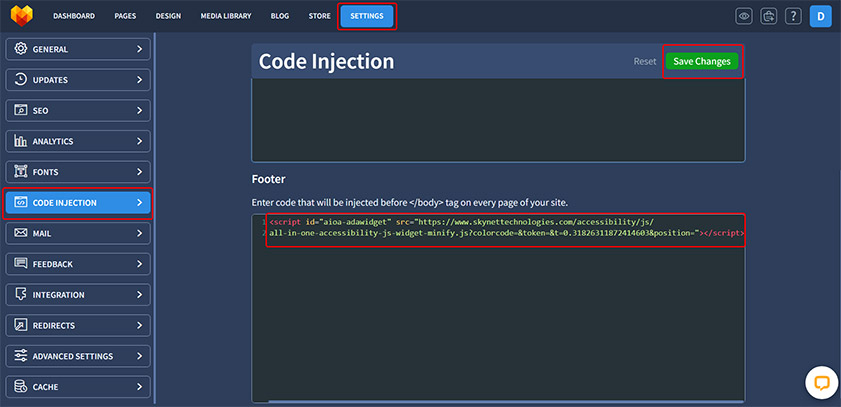The height and width of the screenshot is (407, 841).
Task: Expand the Feedback chevron arrow
Action: 139,264
